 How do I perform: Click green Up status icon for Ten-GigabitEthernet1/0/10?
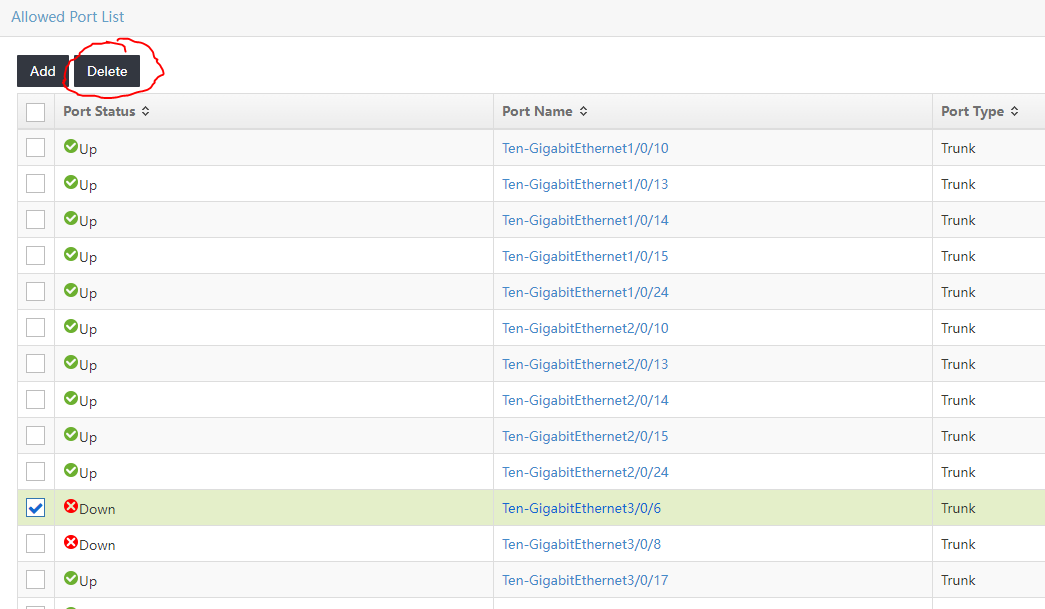(71, 147)
